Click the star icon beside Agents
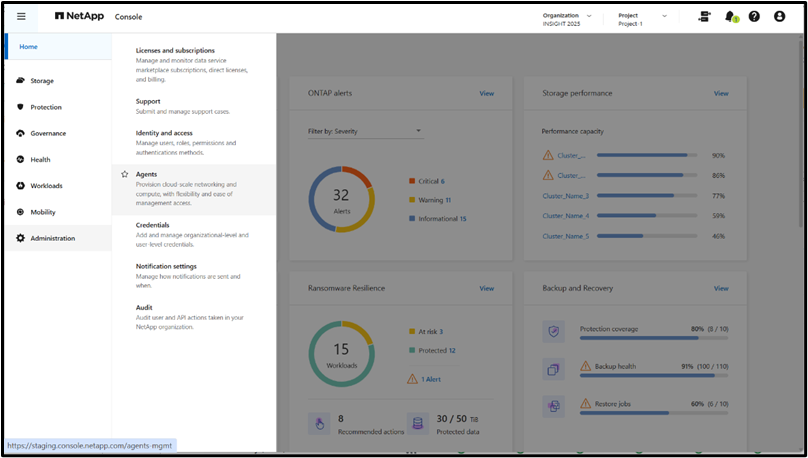 [x=123, y=174]
